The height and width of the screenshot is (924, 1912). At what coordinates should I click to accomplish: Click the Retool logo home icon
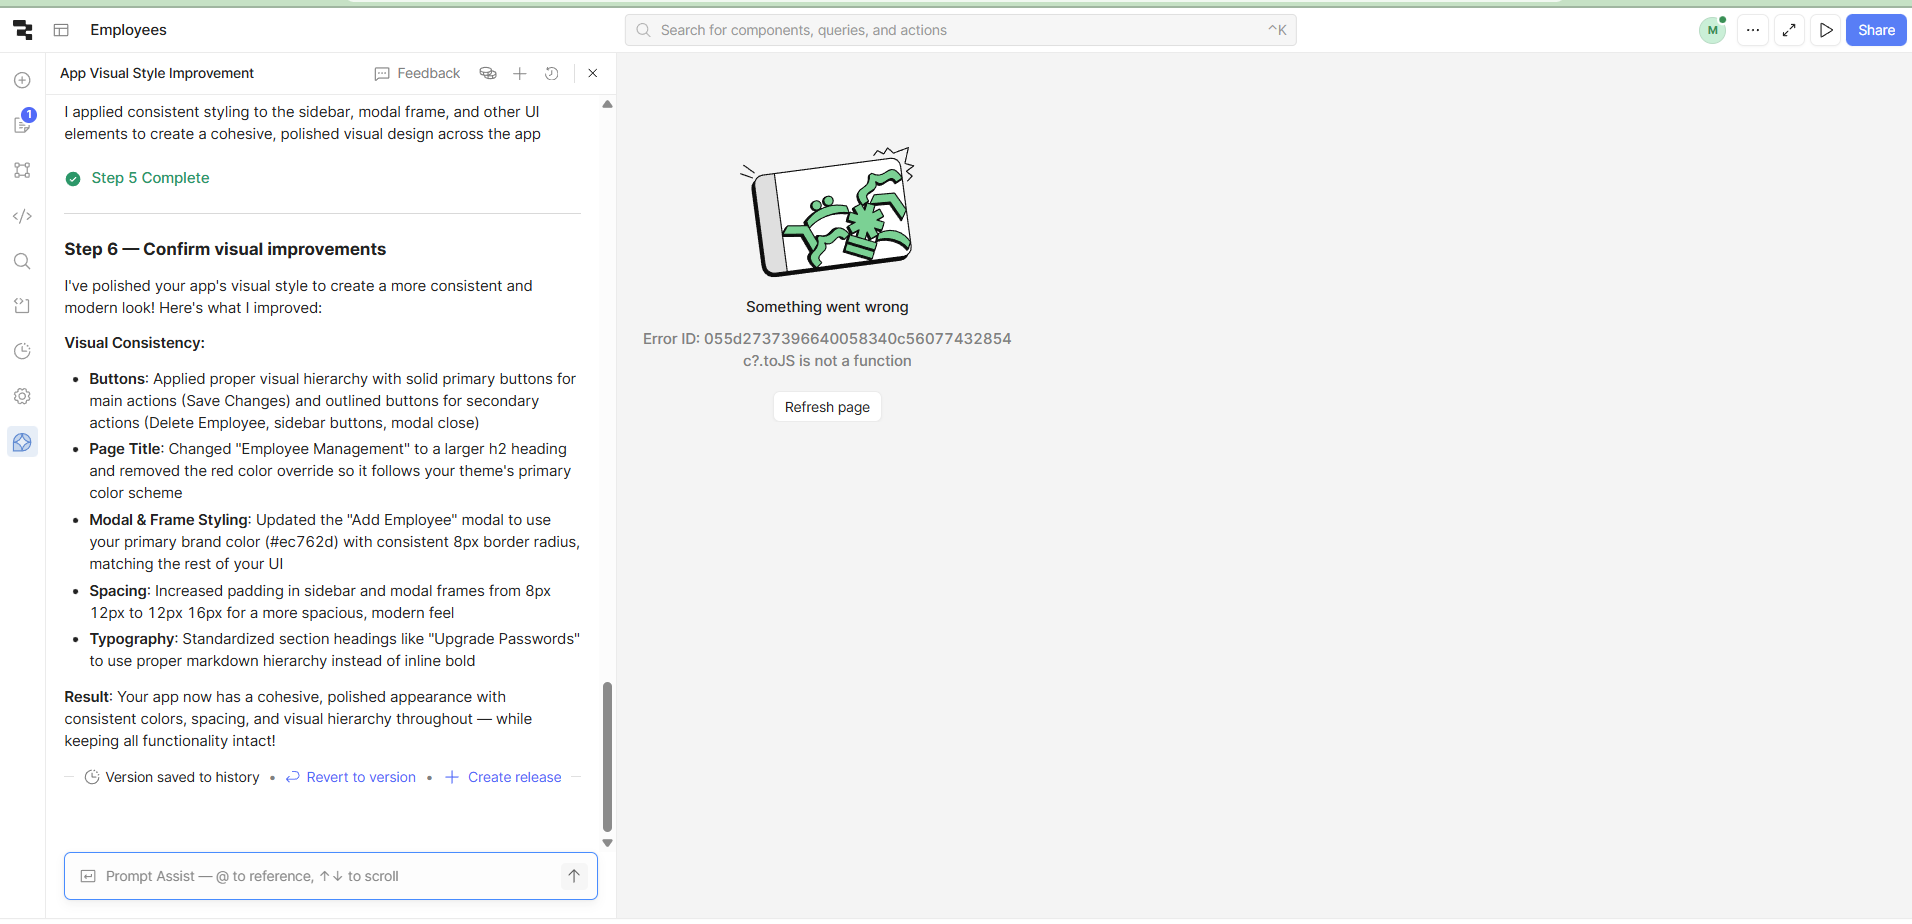pyautogui.click(x=23, y=30)
